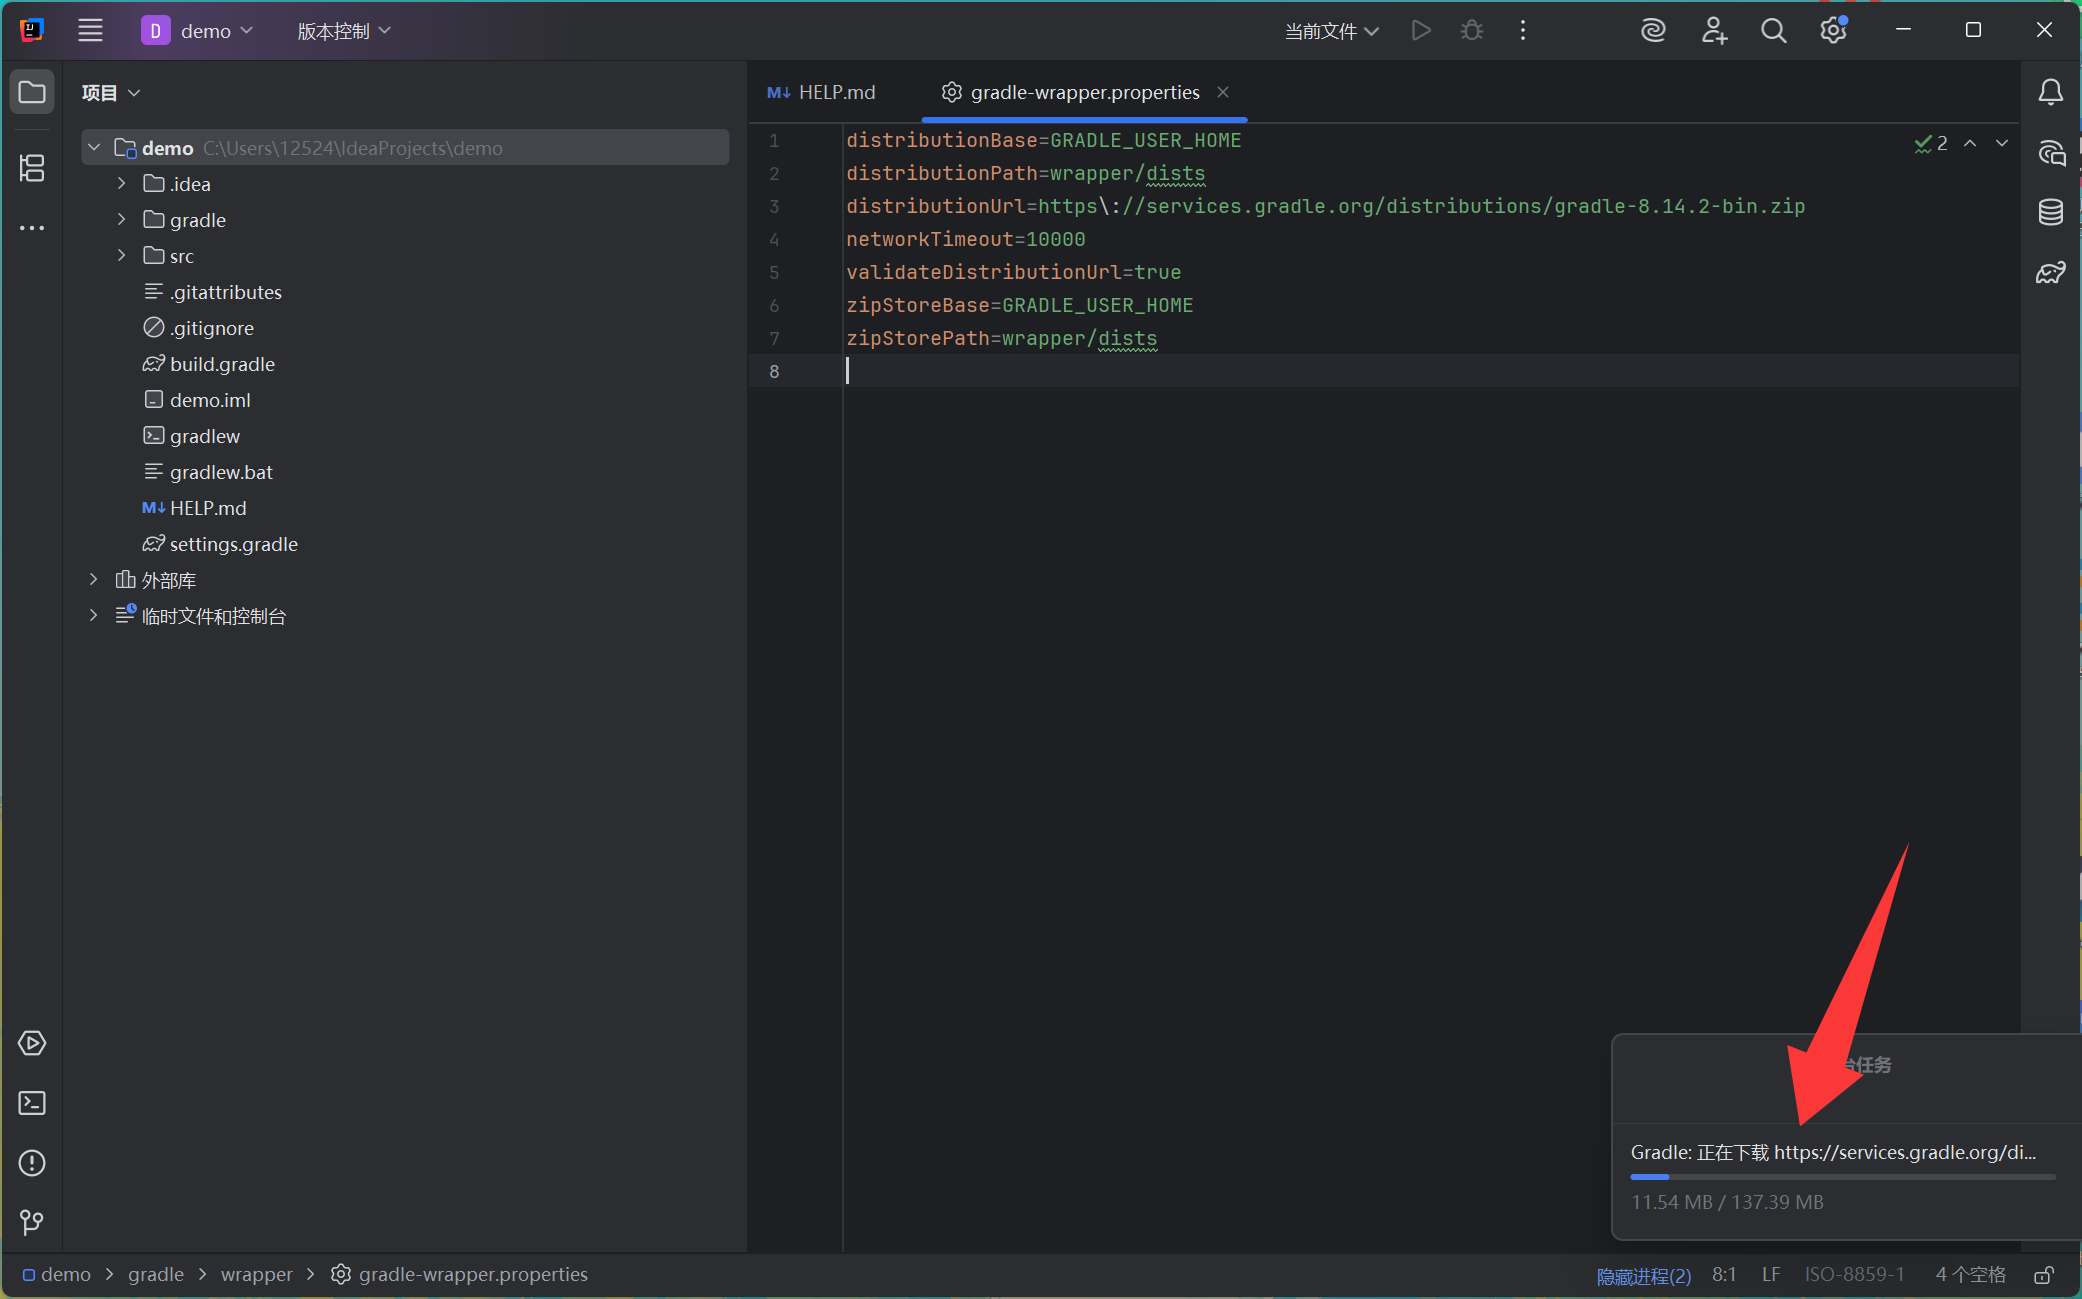Image resolution: width=2082 pixels, height=1299 pixels.
Task: Expand the gradle folder in project tree
Action: [121, 220]
